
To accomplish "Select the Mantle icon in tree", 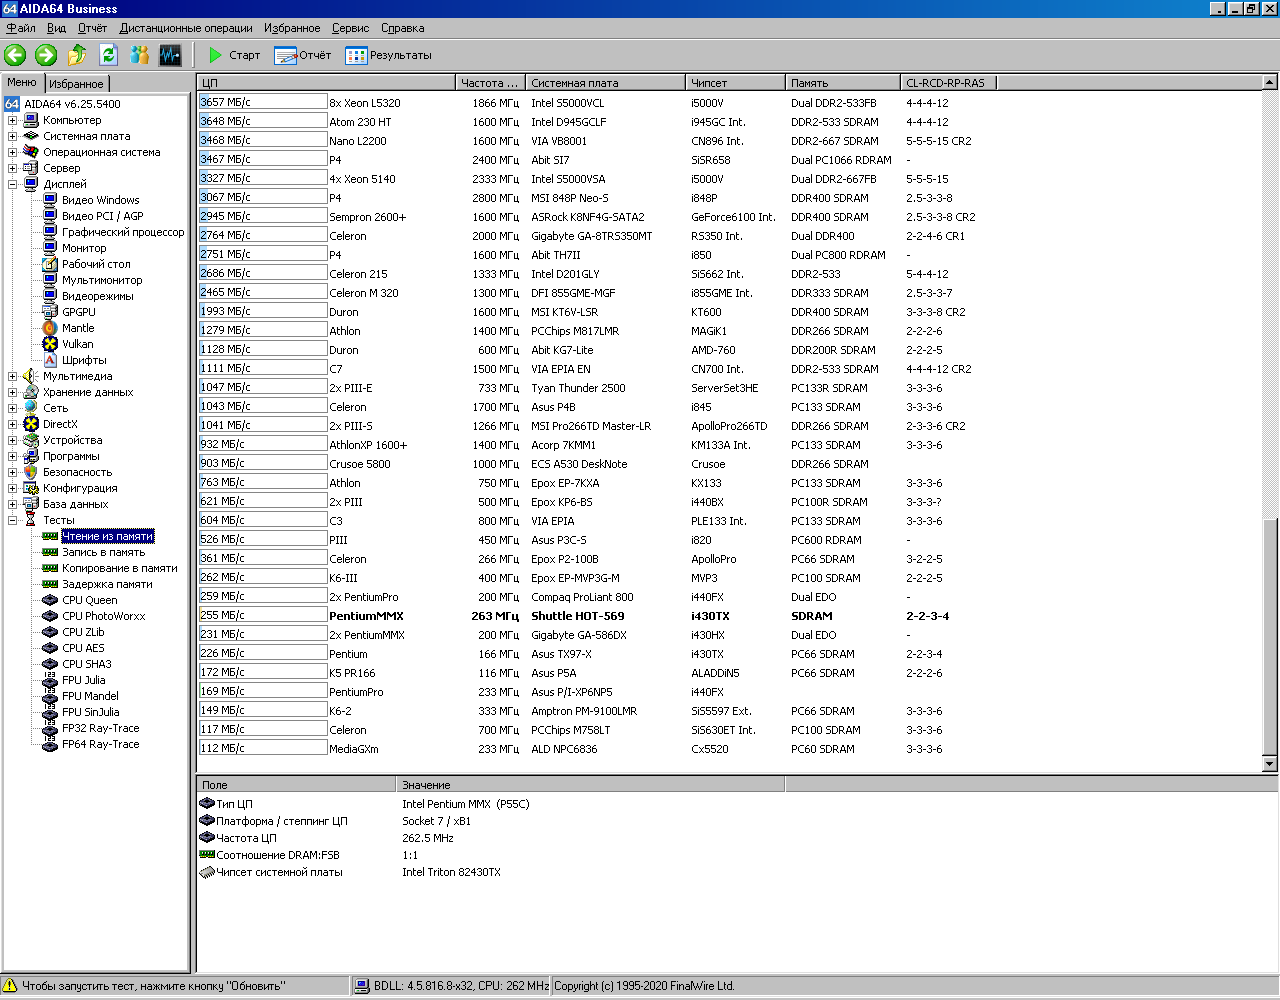I will [50, 328].
